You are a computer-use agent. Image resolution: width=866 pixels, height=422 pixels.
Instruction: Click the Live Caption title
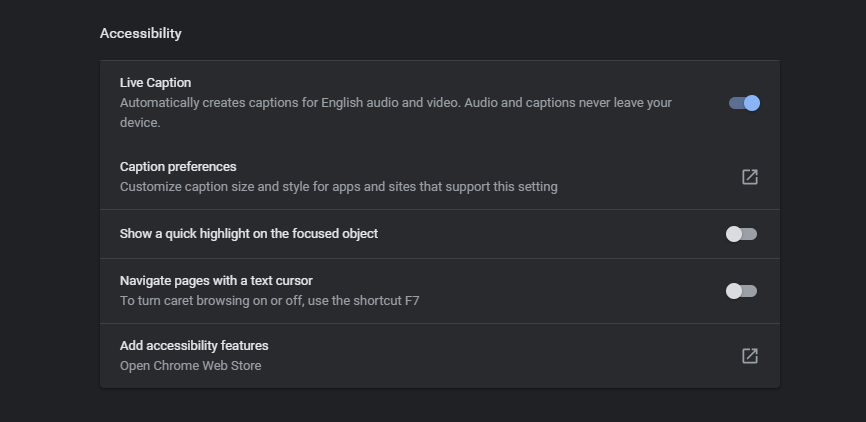click(x=155, y=82)
